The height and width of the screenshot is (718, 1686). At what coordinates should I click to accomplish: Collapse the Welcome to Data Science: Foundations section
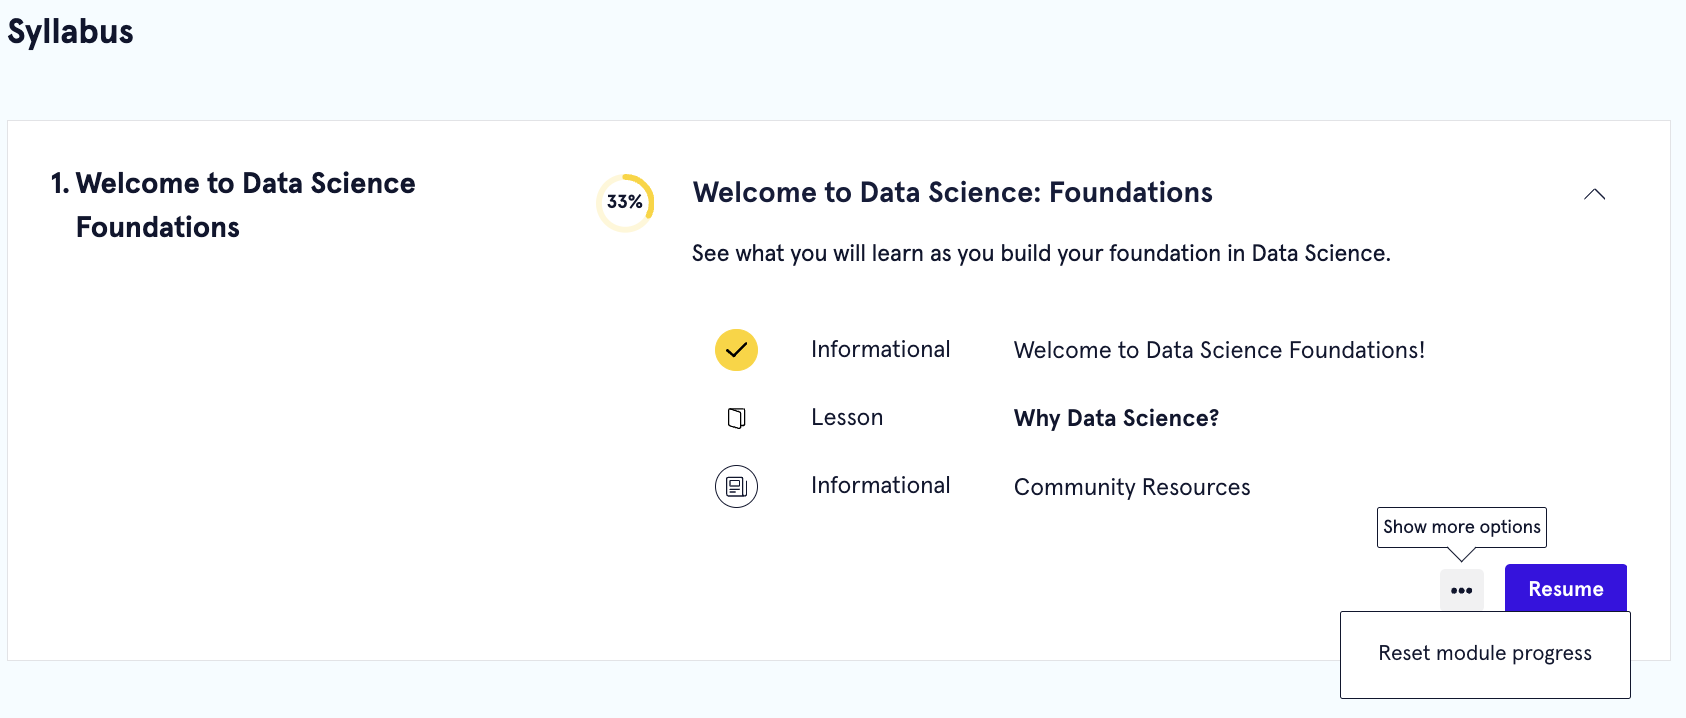pos(1595,193)
